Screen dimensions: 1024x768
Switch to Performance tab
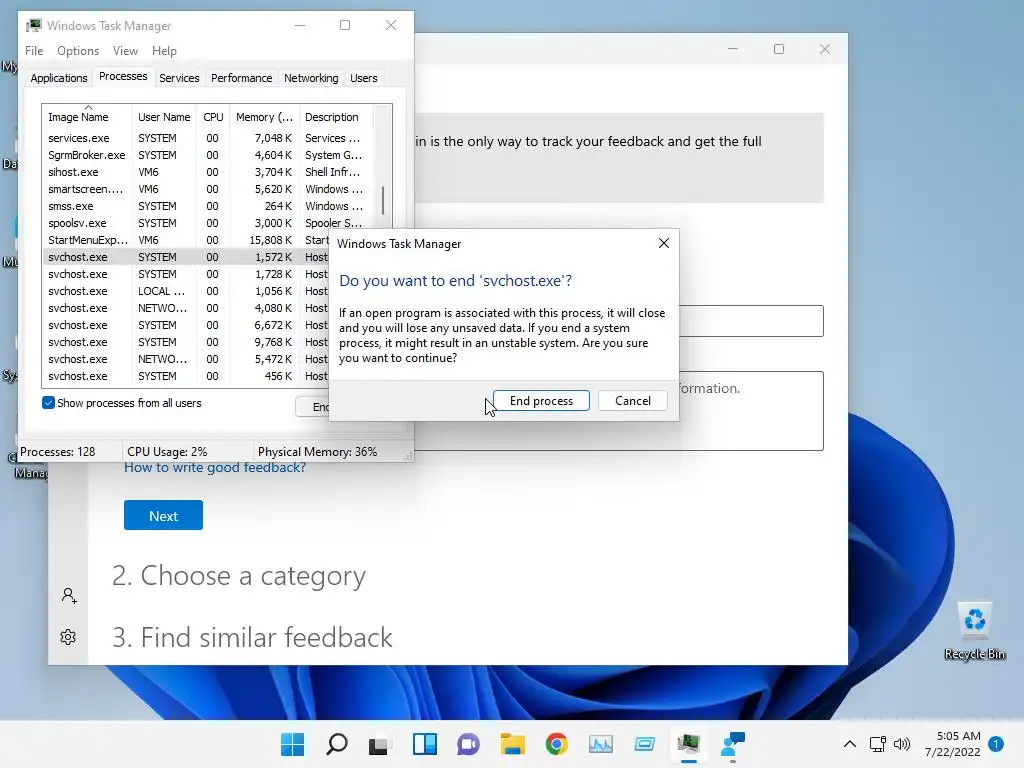click(242, 78)
